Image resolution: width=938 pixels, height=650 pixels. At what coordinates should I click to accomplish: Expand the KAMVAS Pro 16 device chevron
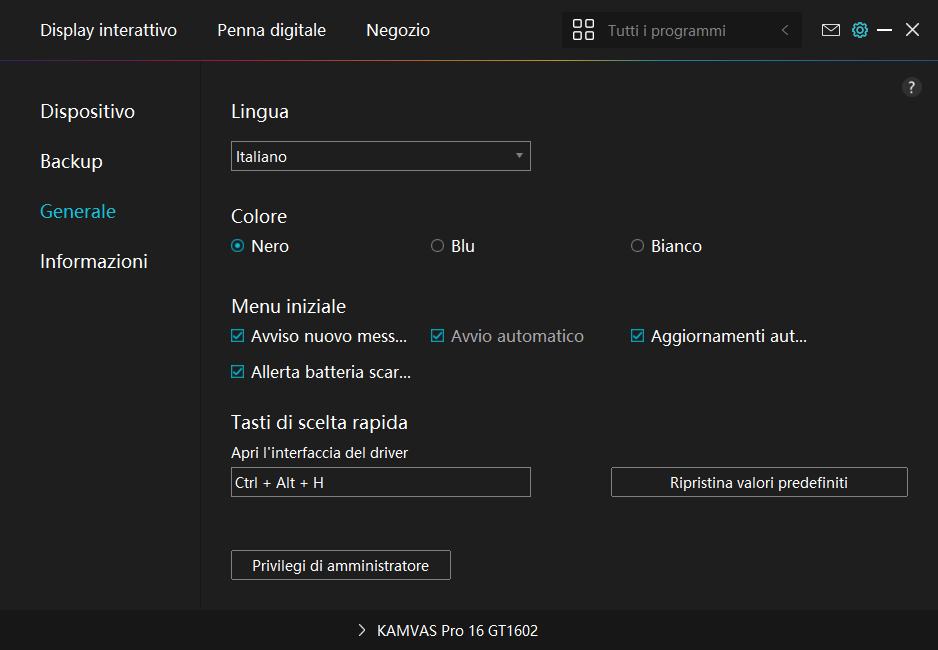click(x=362, y=631)
